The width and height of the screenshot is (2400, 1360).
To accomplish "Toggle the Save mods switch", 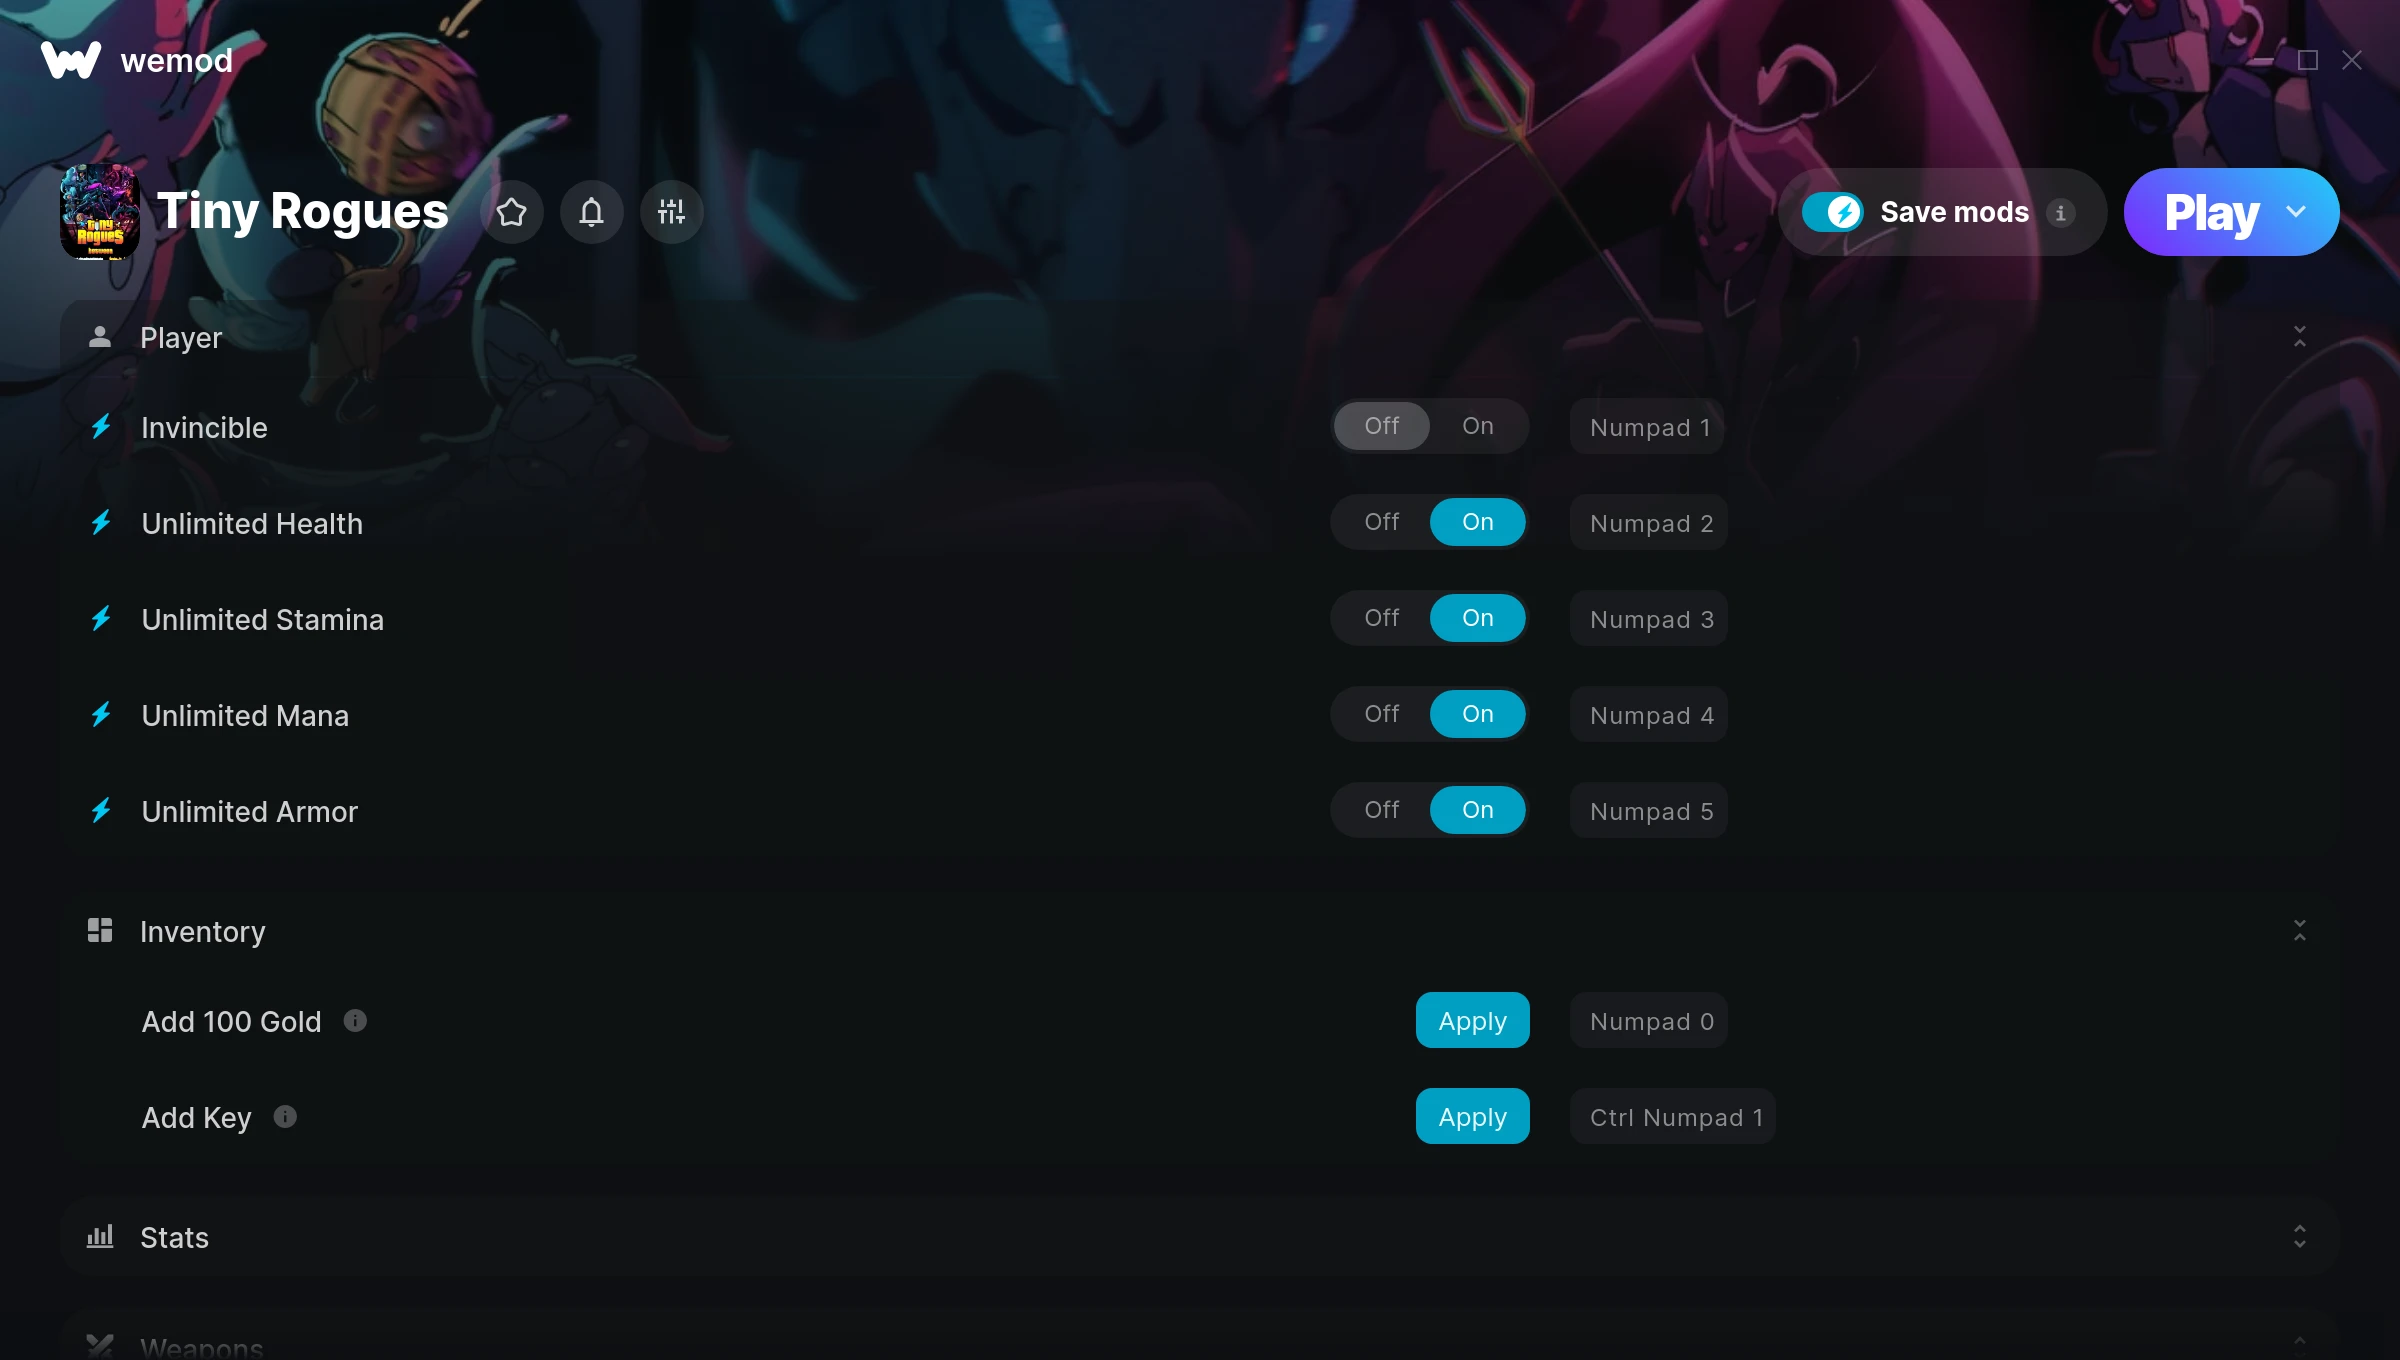I will (x=1832, y=212).
